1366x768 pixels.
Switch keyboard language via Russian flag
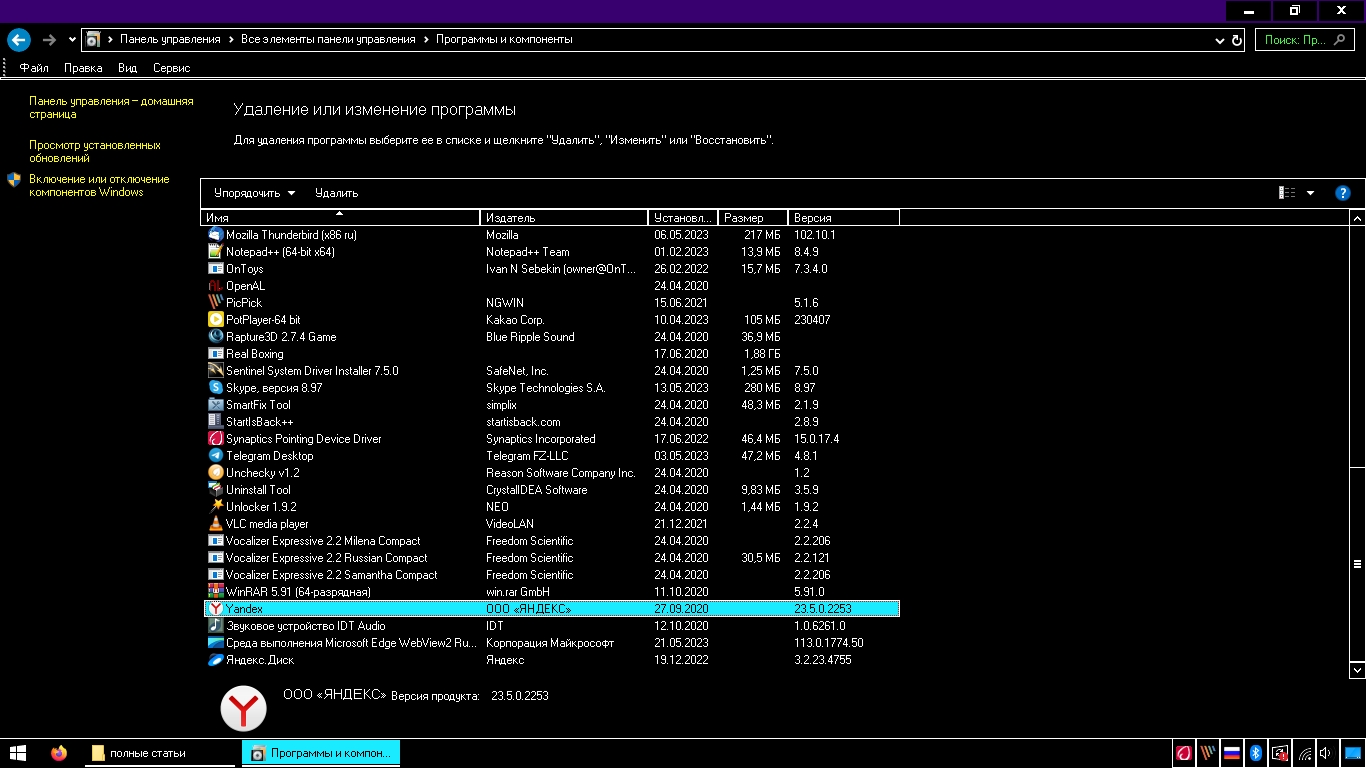tap(1231, 753)
